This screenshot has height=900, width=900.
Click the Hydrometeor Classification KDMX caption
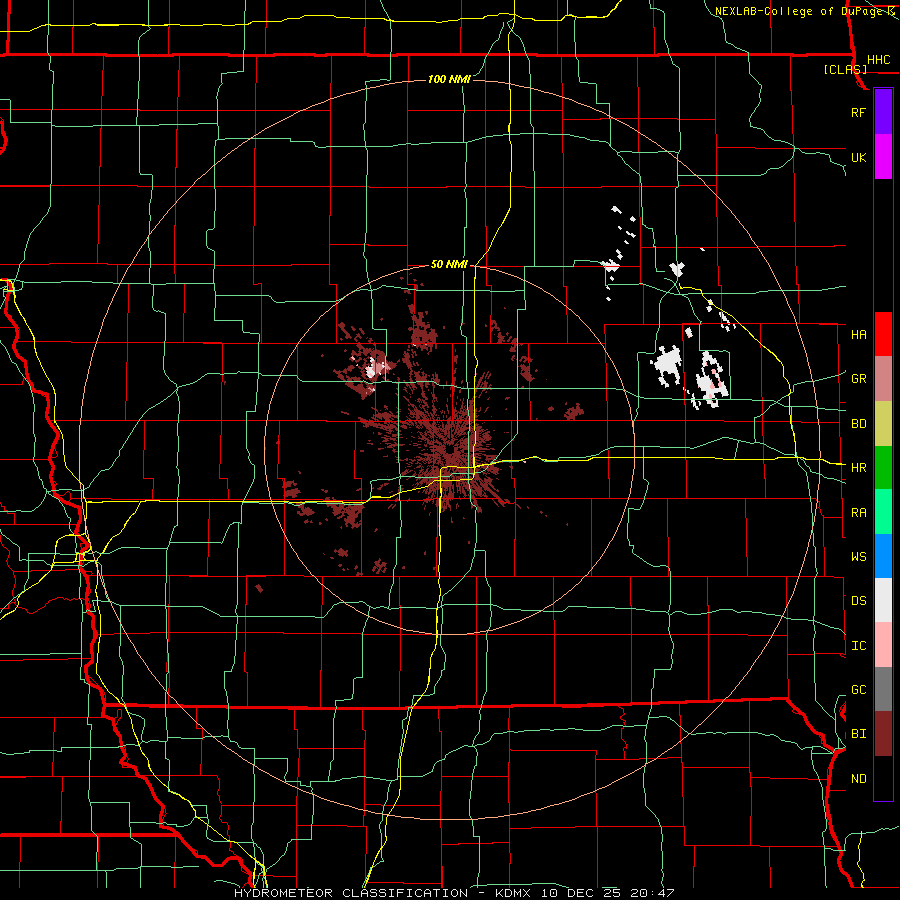pyautogui.click(x=454, y=893)
